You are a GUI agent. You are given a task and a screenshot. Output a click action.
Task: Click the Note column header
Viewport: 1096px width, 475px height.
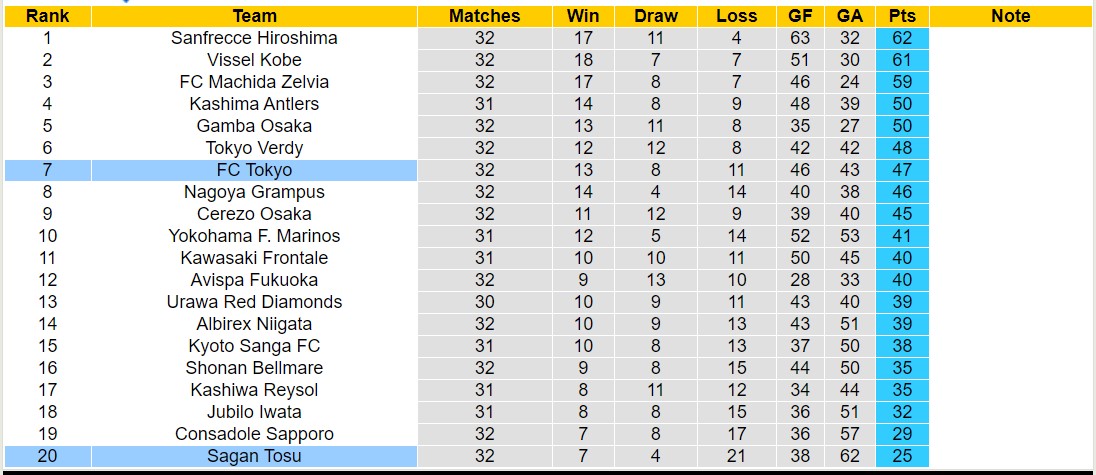1010,16
